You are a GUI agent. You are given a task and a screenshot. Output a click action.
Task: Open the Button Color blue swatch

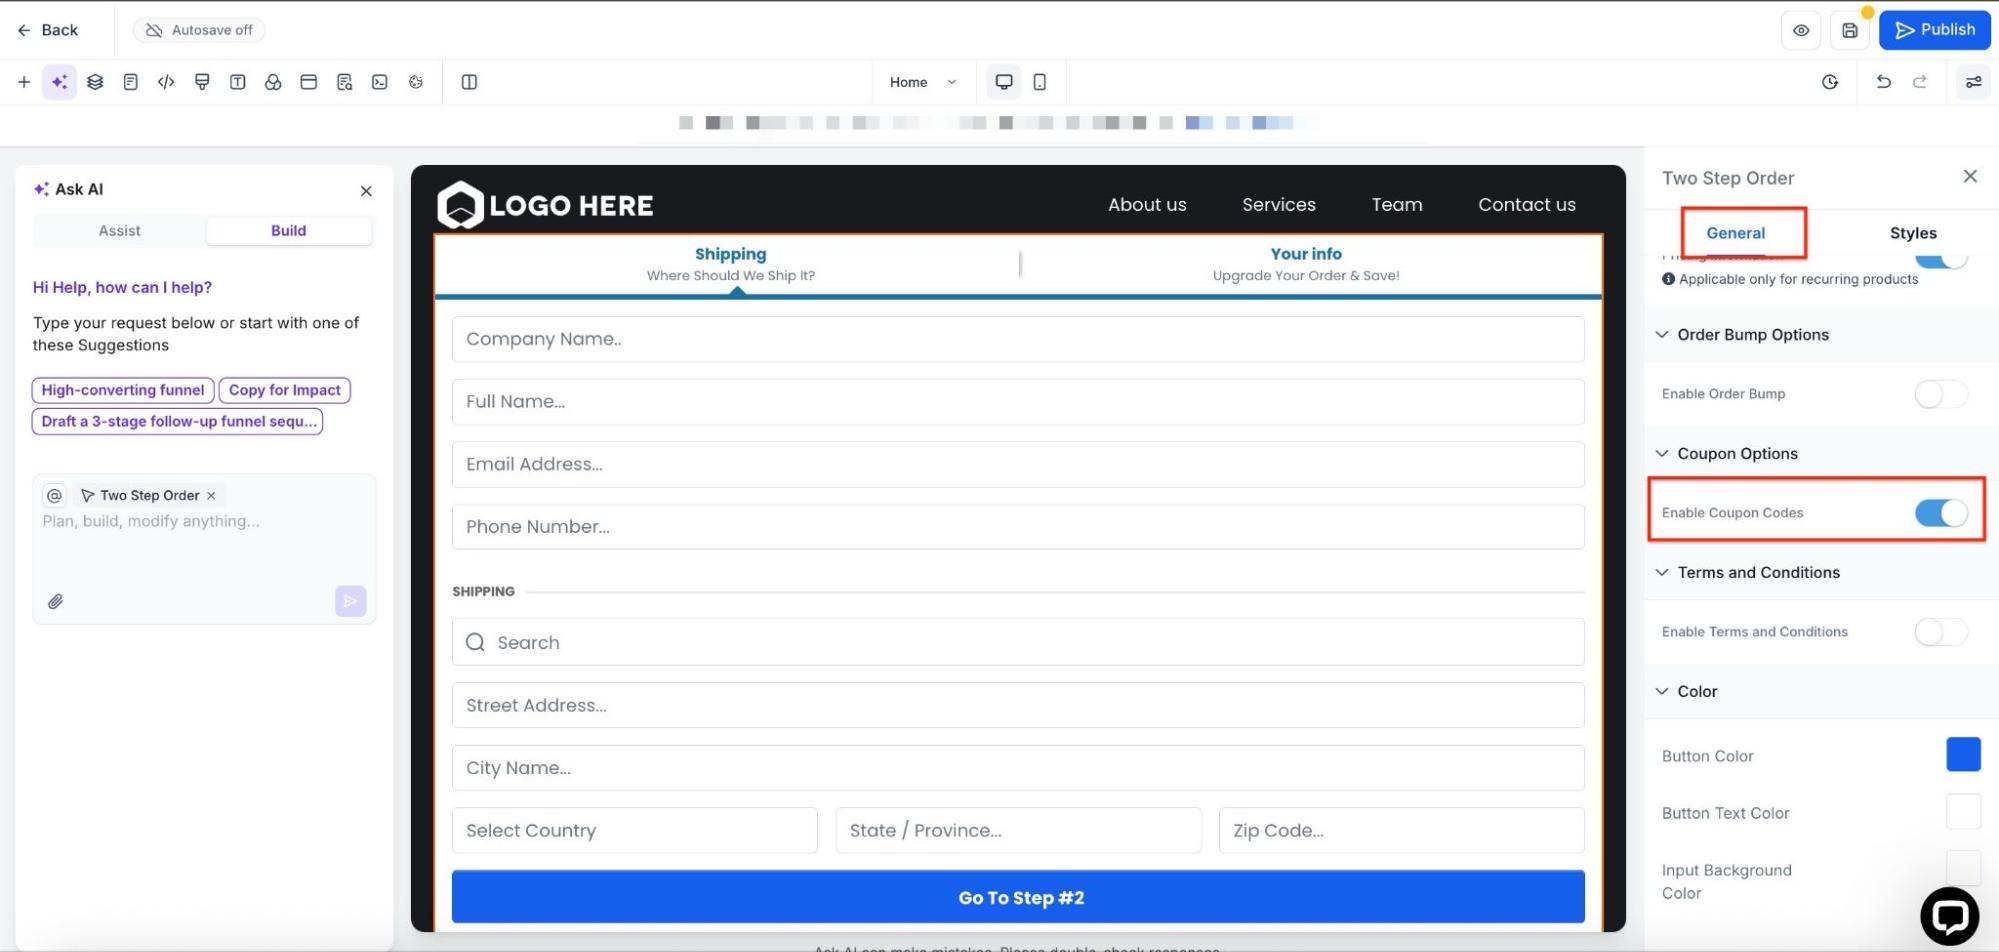click(x=1962, y=755)
